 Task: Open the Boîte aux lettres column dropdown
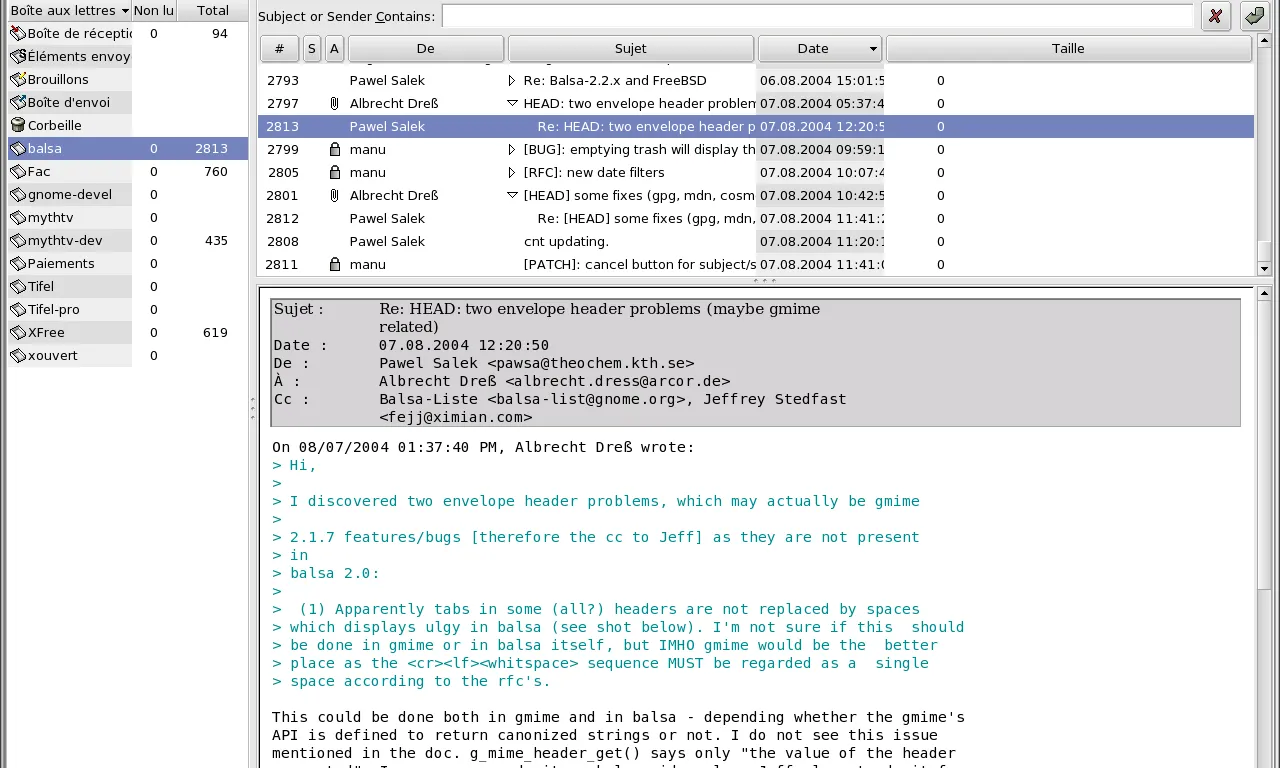125,11
